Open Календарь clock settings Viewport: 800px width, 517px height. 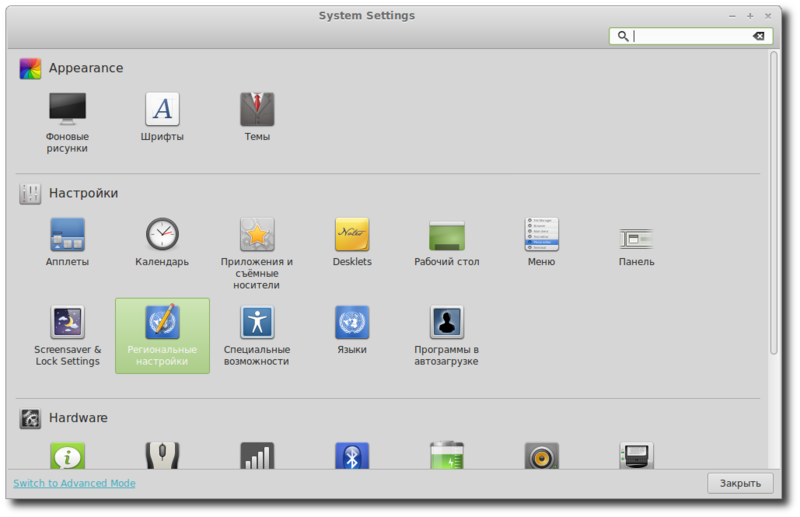tap(162, 242)
